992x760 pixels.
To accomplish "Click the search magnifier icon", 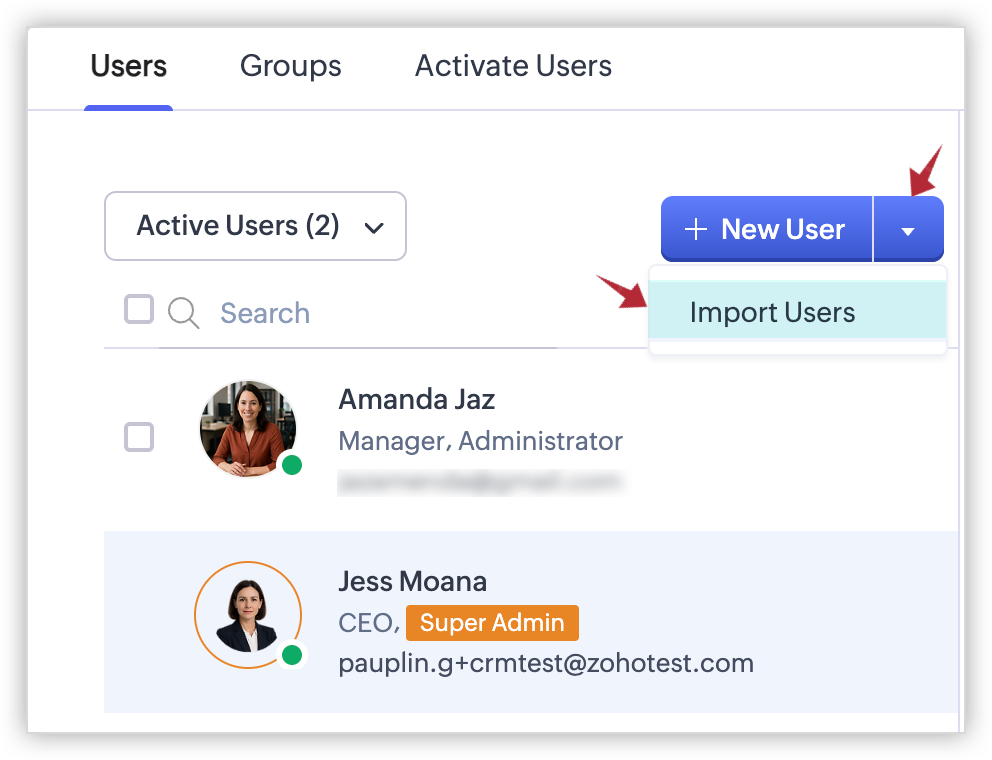I will (x=183, y=313).
